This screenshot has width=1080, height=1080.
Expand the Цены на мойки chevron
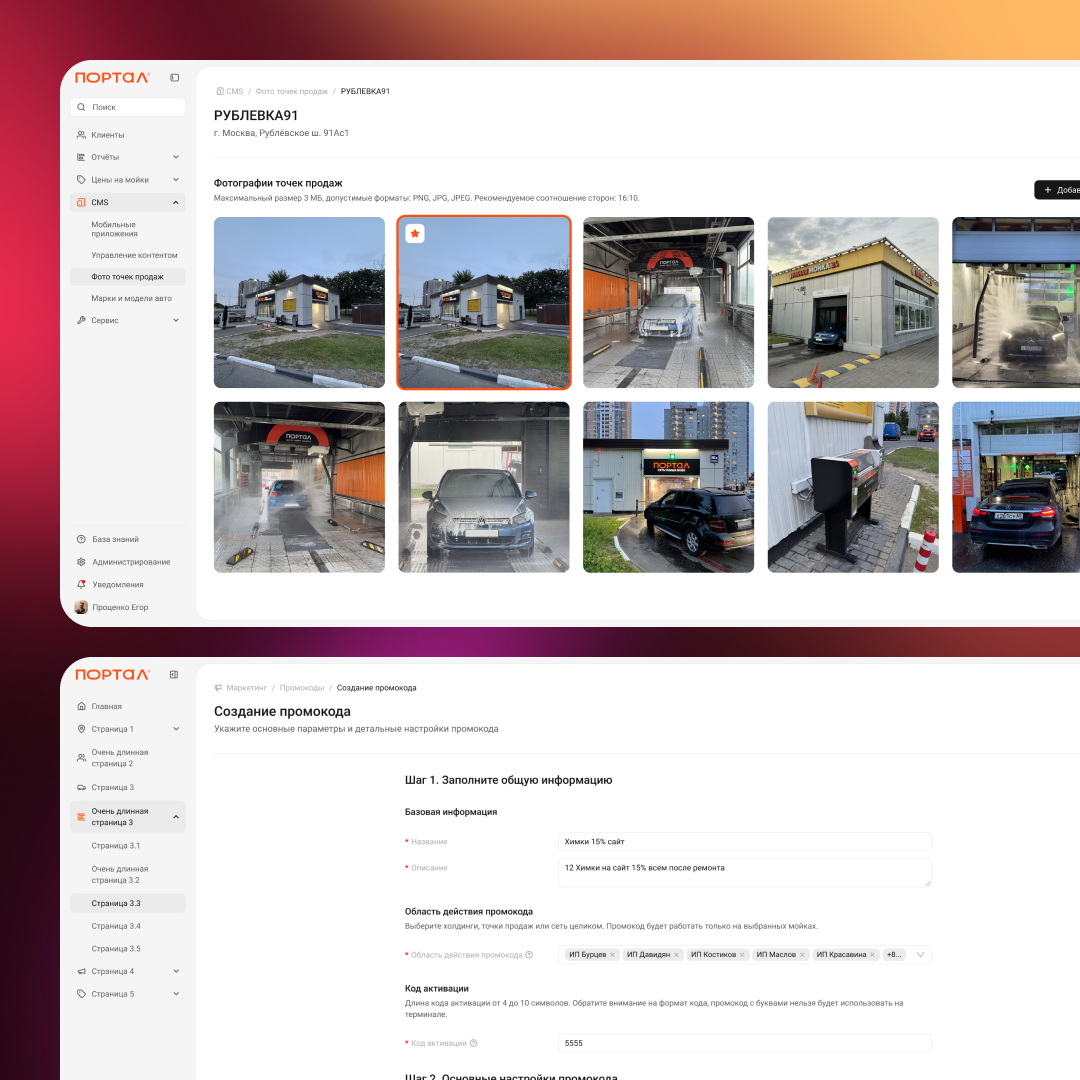[x=176, y=180]
